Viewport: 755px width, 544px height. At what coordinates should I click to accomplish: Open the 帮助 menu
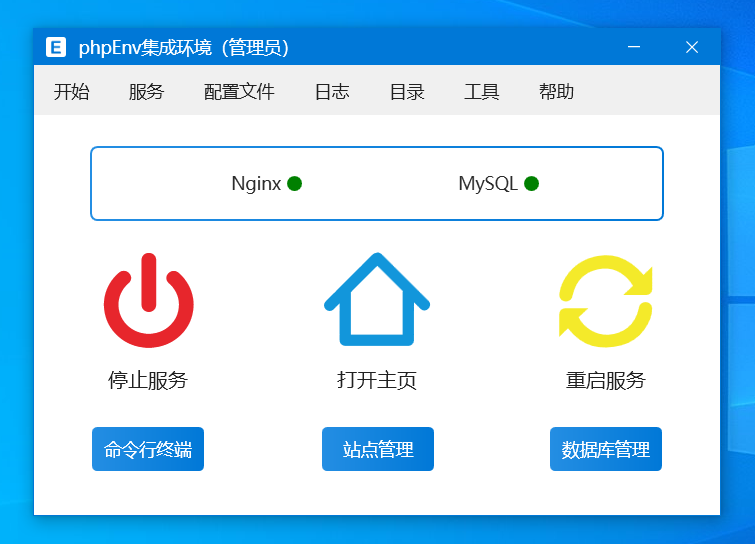[556, 92]
